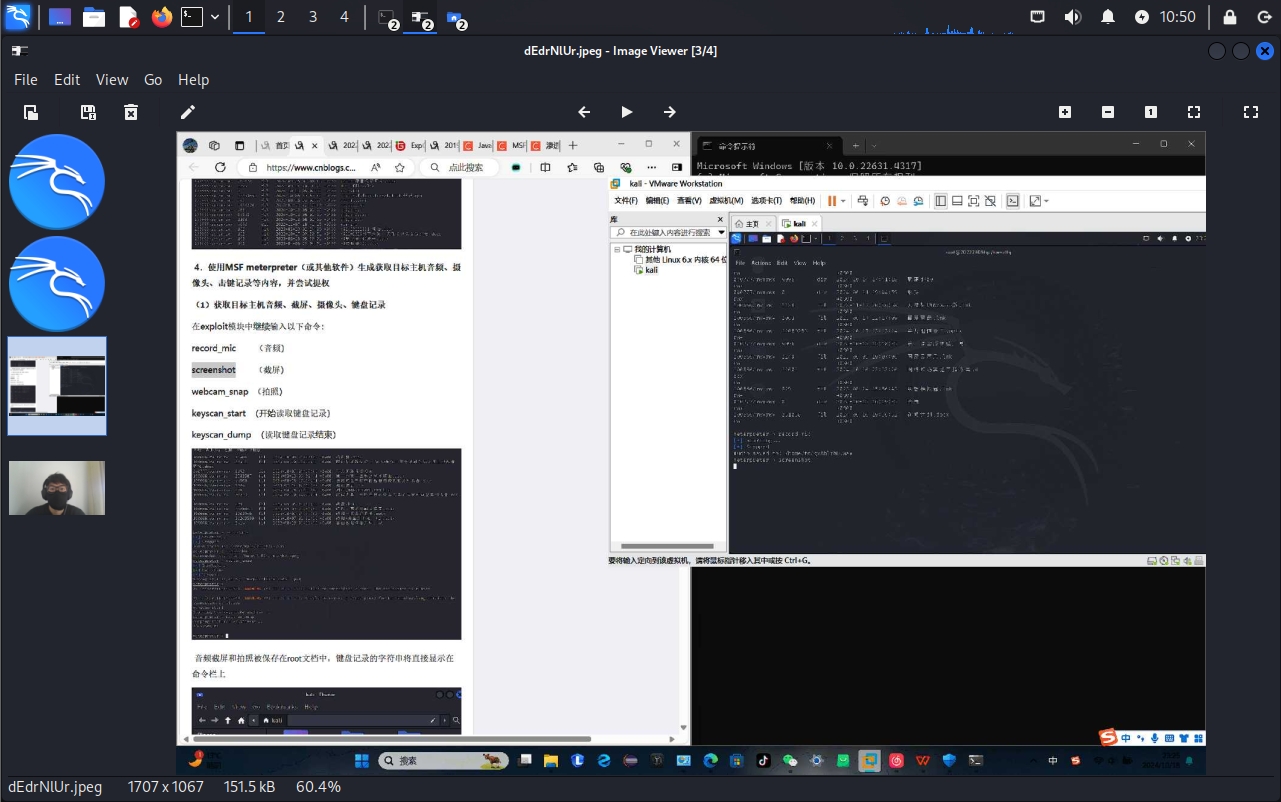Viewport: 1281px width, 802px height.
Task: Click the webcam_snap command text in the article
Action: (220, 392)
